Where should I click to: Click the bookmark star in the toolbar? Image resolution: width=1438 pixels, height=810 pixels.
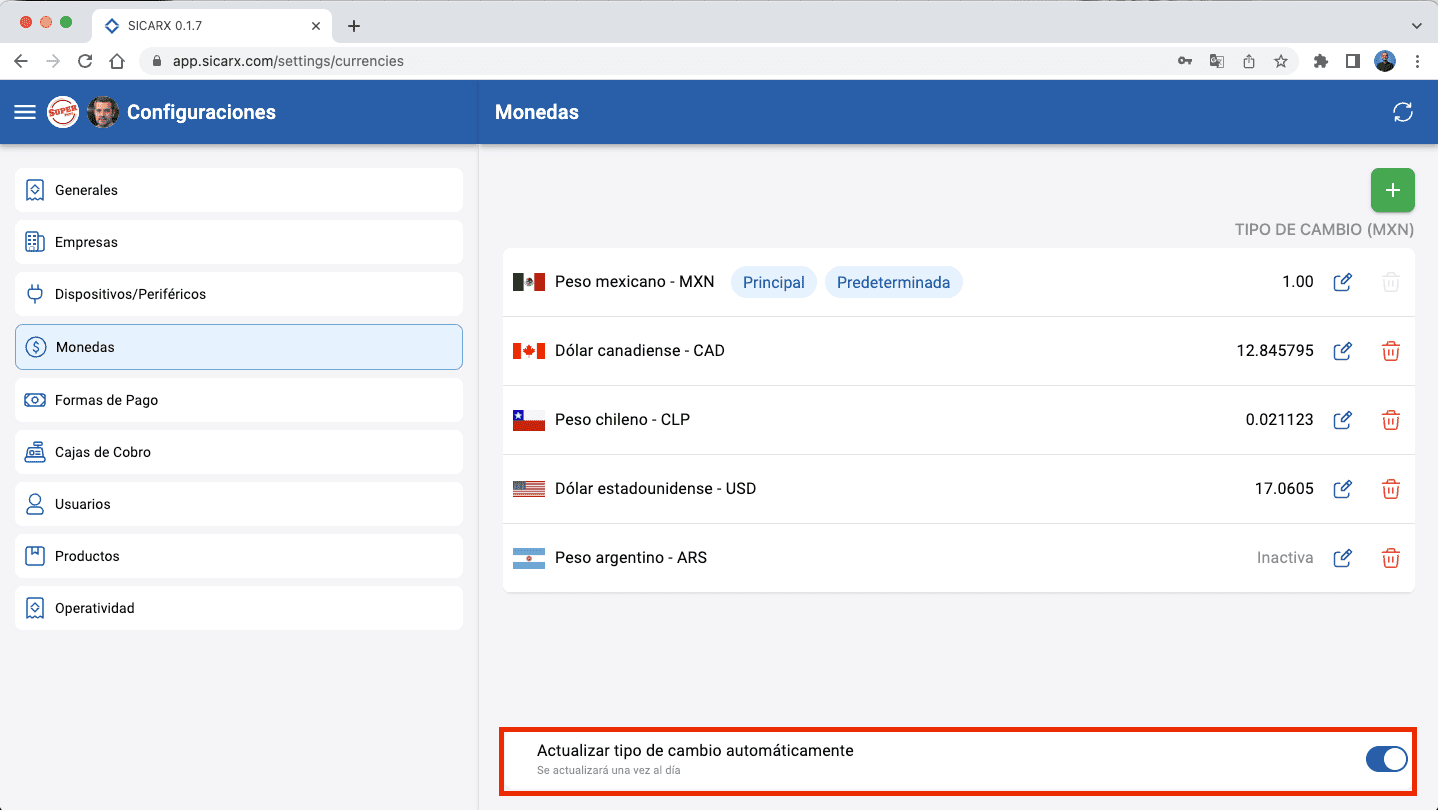pyautogui.click(x=1281, y=61)
